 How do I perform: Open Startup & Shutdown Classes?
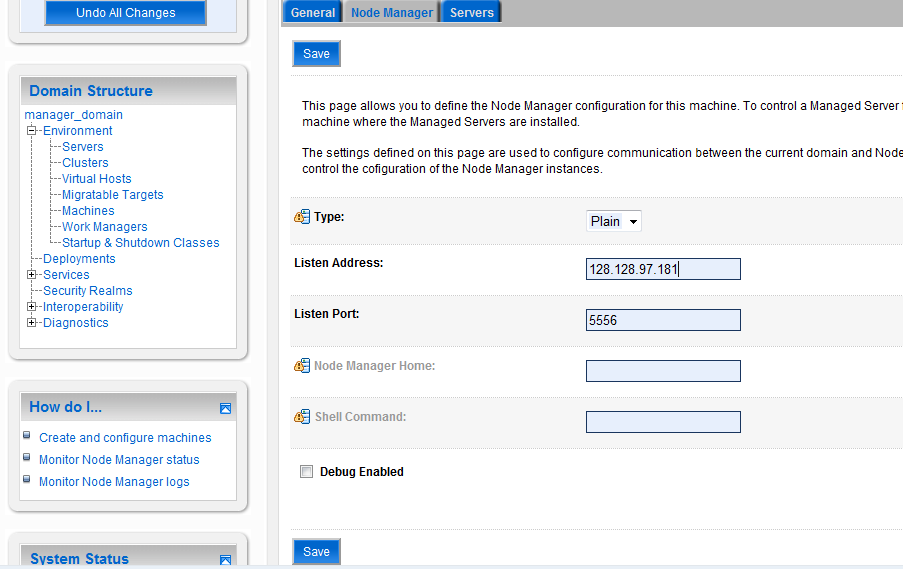(141, 243)
